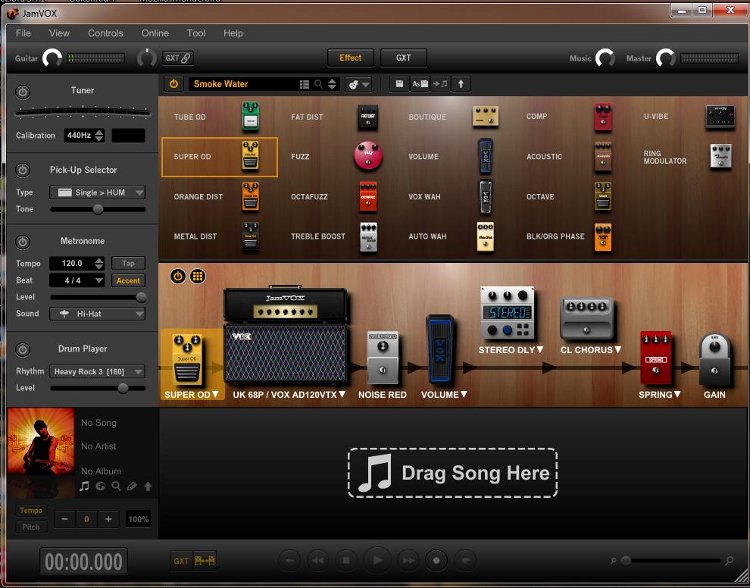Screen dimensions: 750x588
Task: Open the Help menu
Action: pyautogui.click(x=233, y=33)
